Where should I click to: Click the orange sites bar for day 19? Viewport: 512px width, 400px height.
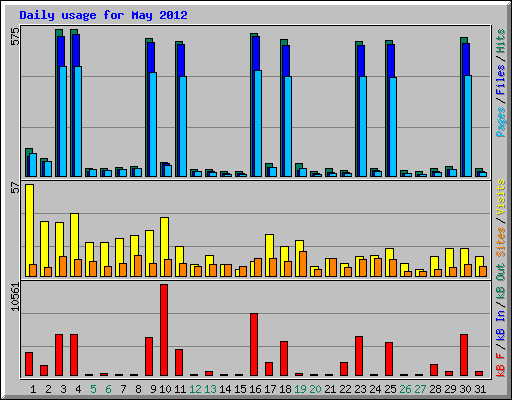(303, 264)
